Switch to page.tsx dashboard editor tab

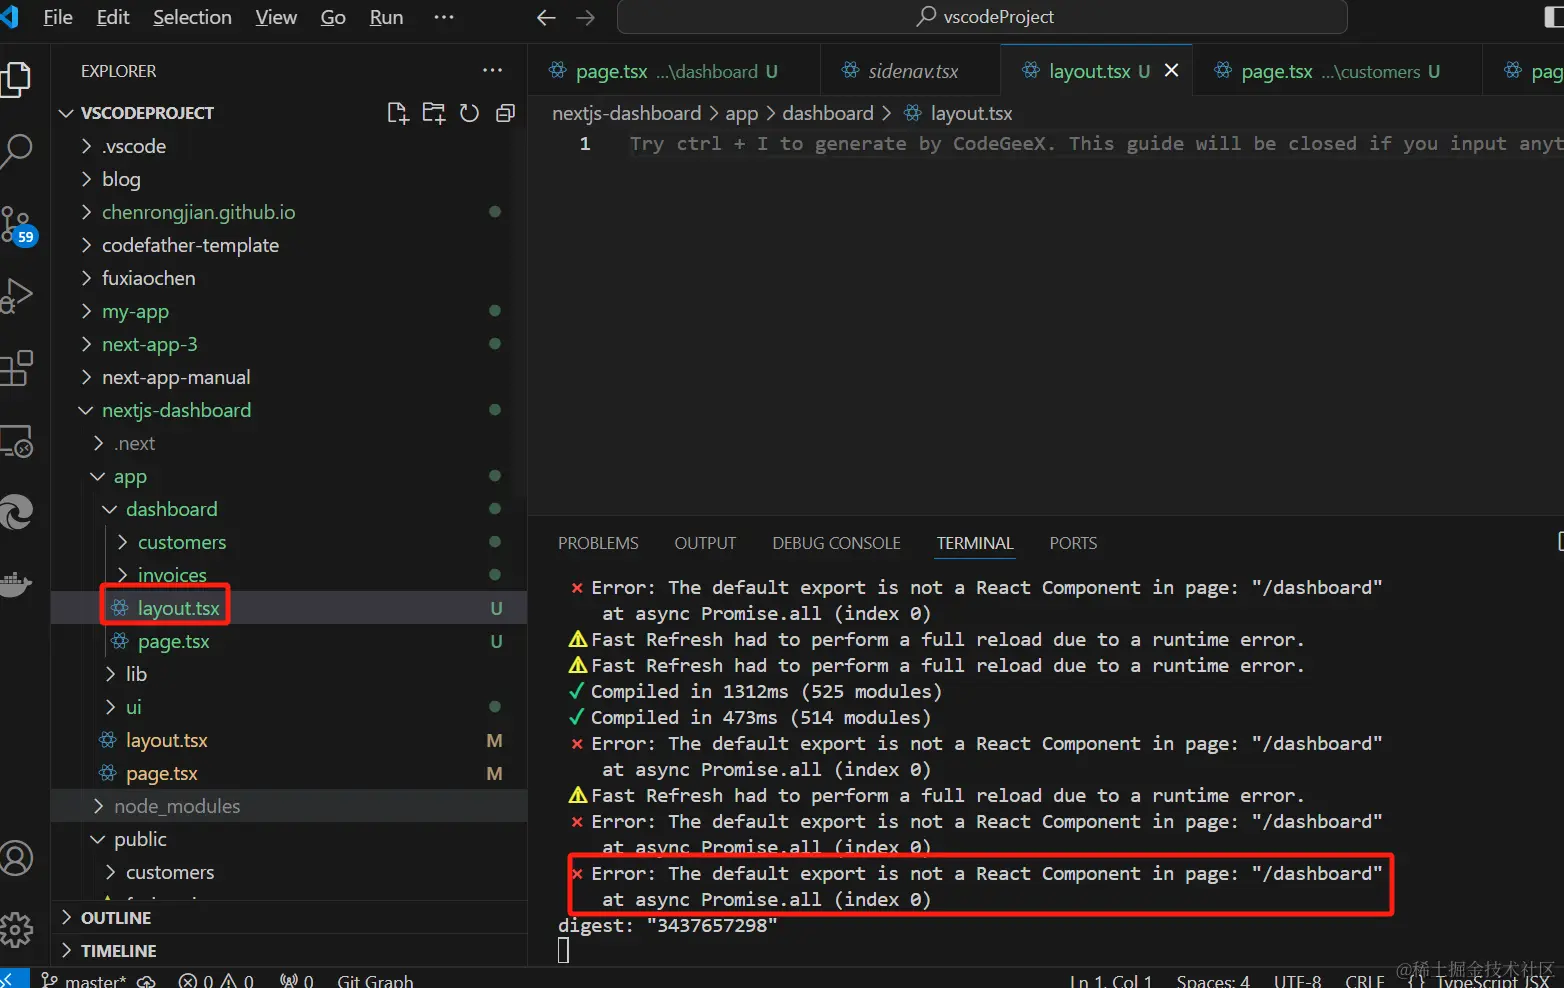pyautogui.click(x=674, y=71)
